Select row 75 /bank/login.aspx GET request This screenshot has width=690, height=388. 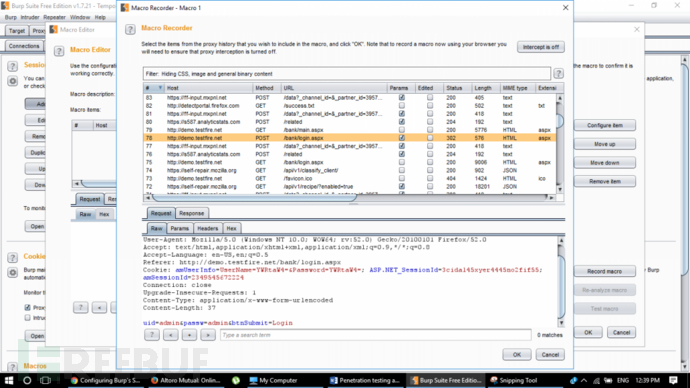coord(350,162)
